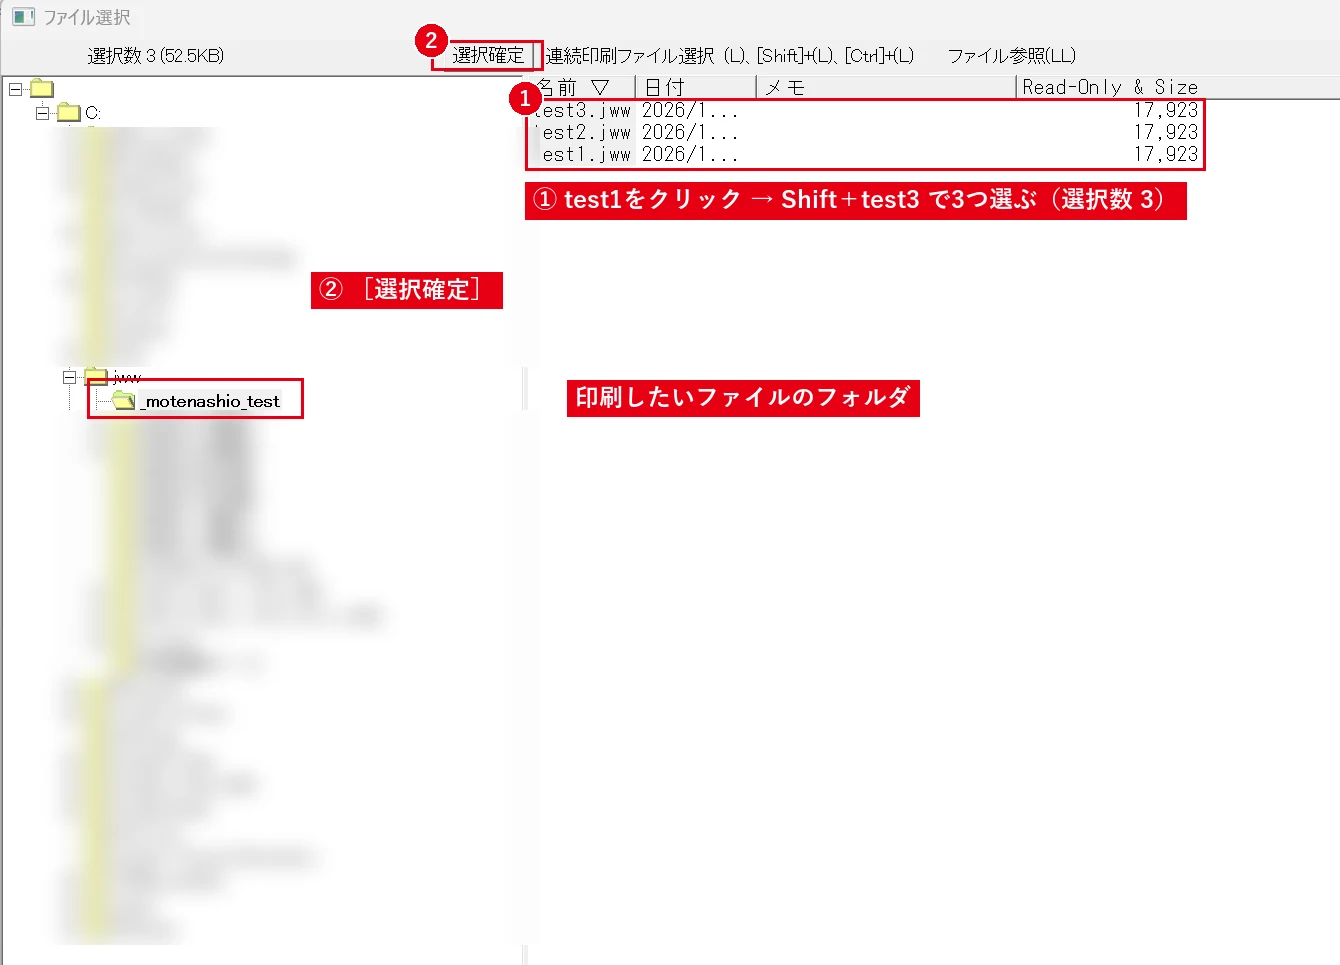Viewport: 1340px width, 965px height.
Task: Click the root folder icon in tree
Action: click(x=42, y=88)
